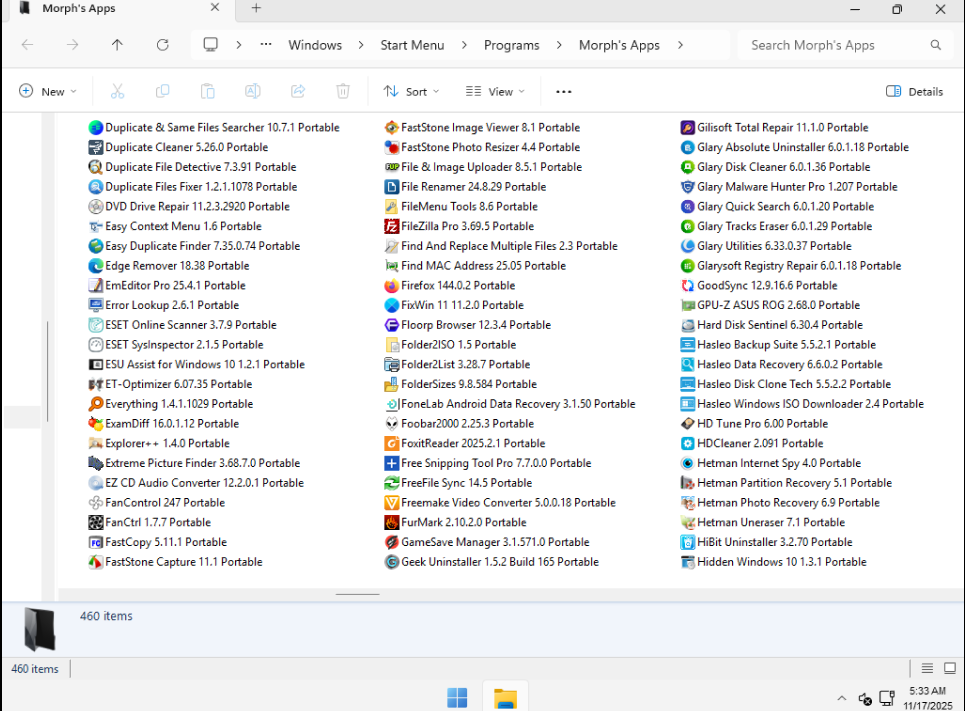Open the View options dropdown
Image resolution: width=965 pixels, height=711 pixels.
[x=495, y=91]
